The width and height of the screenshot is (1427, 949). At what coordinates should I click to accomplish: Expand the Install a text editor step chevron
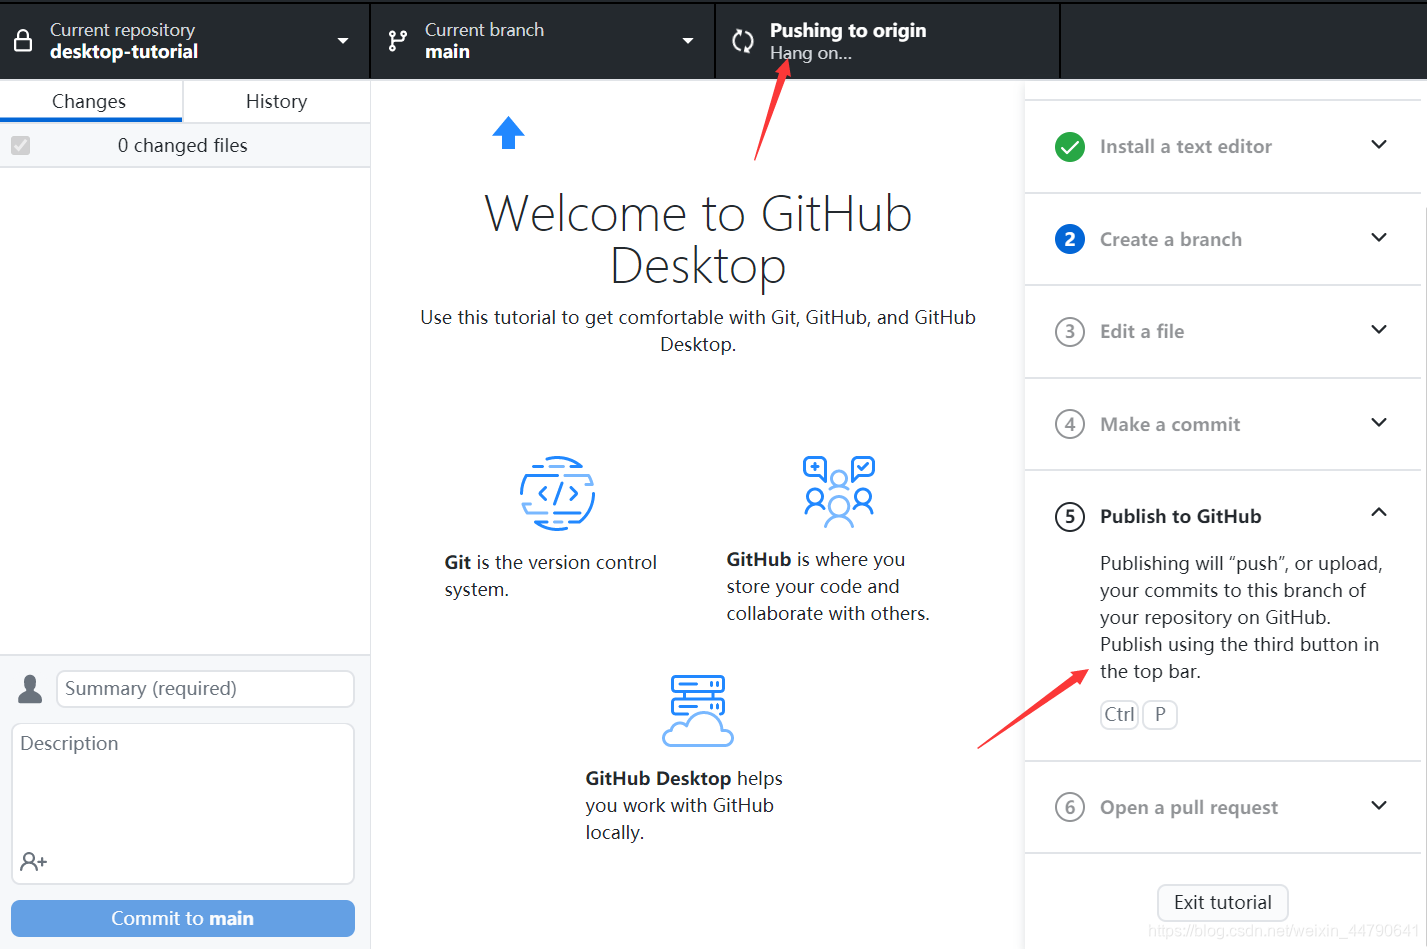point(1379,145)
